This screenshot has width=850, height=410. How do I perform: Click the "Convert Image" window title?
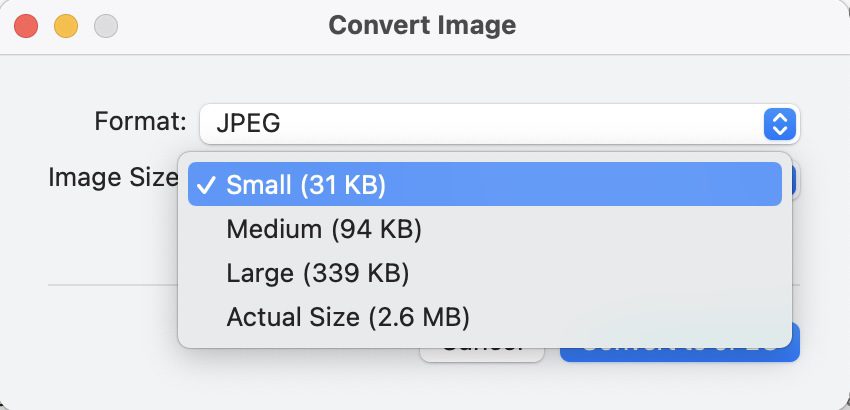click(423, 25)
